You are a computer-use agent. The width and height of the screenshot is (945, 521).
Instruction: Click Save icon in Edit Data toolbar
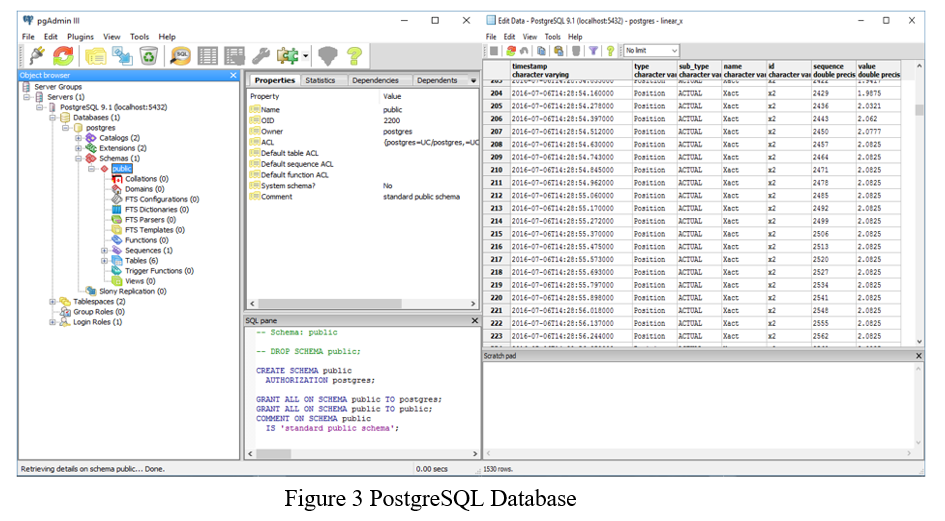point(494,51)
